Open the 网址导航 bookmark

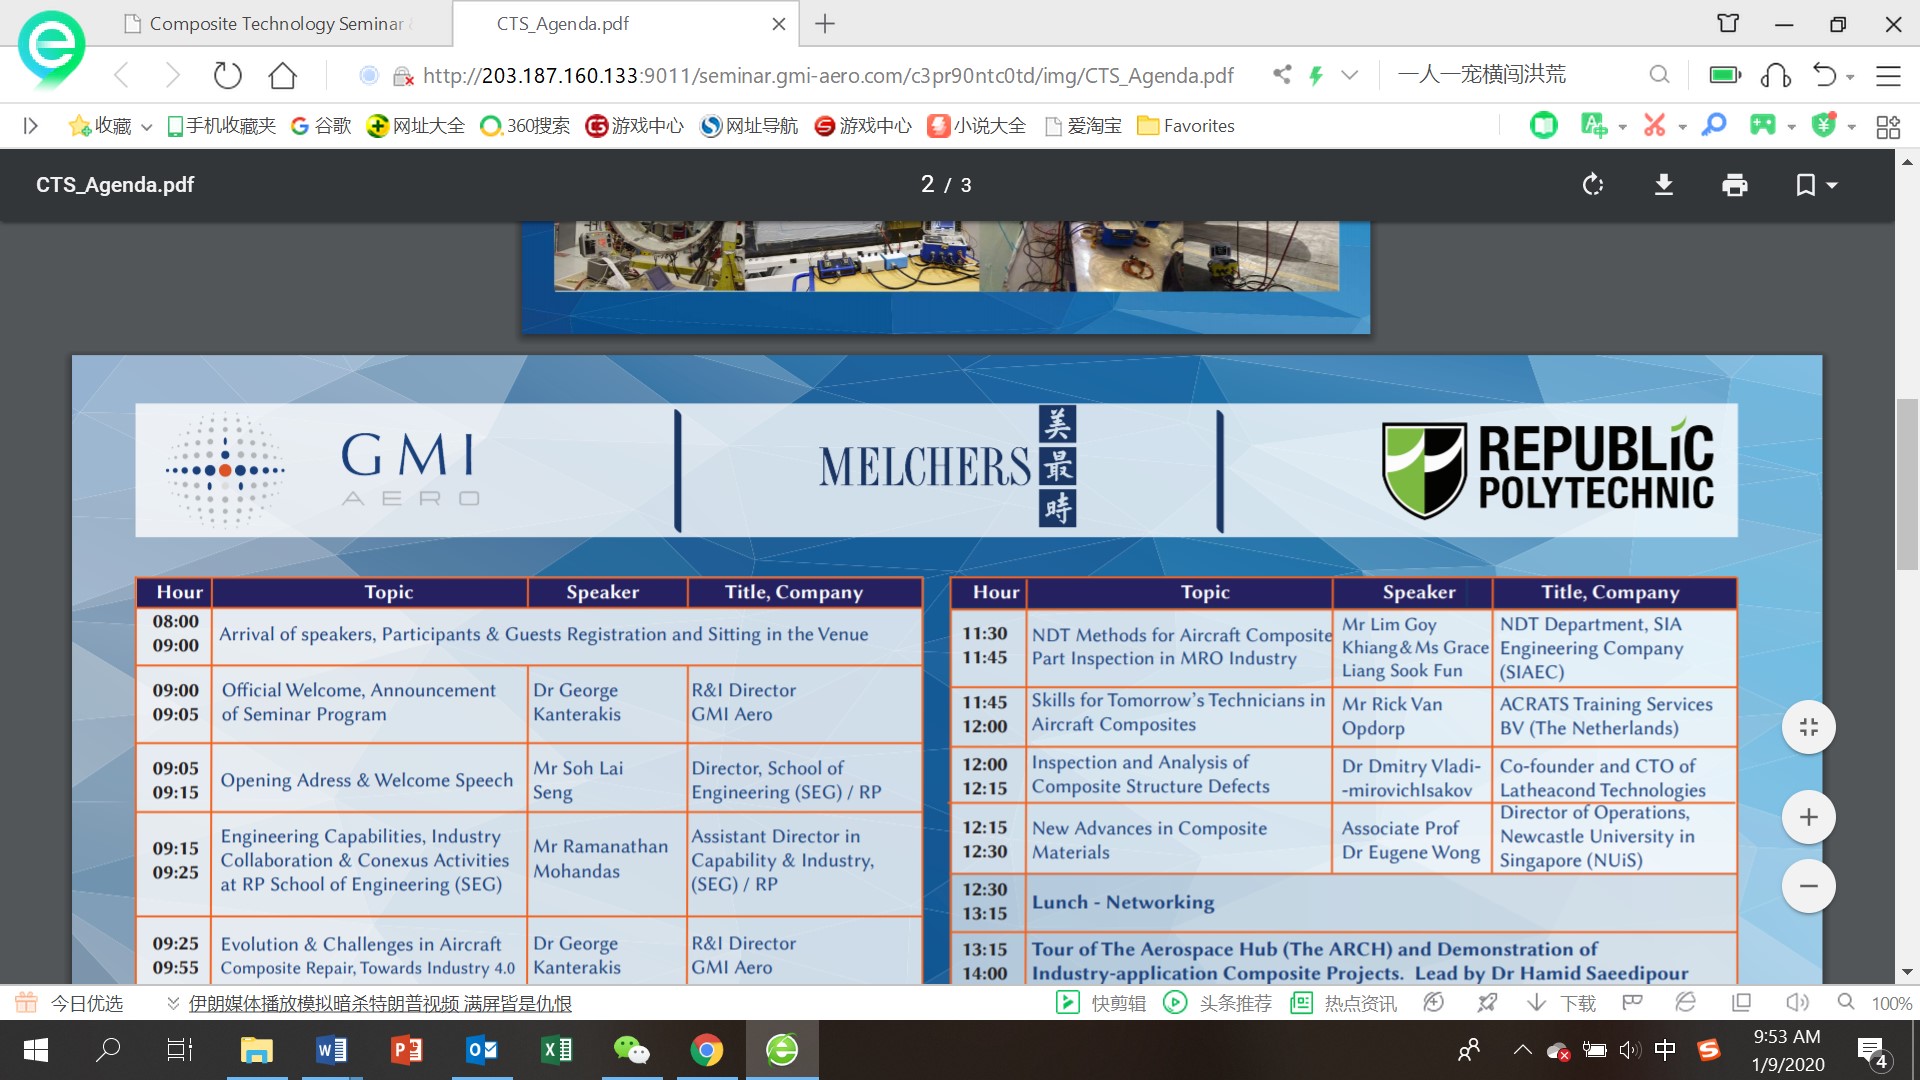coord(749,126)
